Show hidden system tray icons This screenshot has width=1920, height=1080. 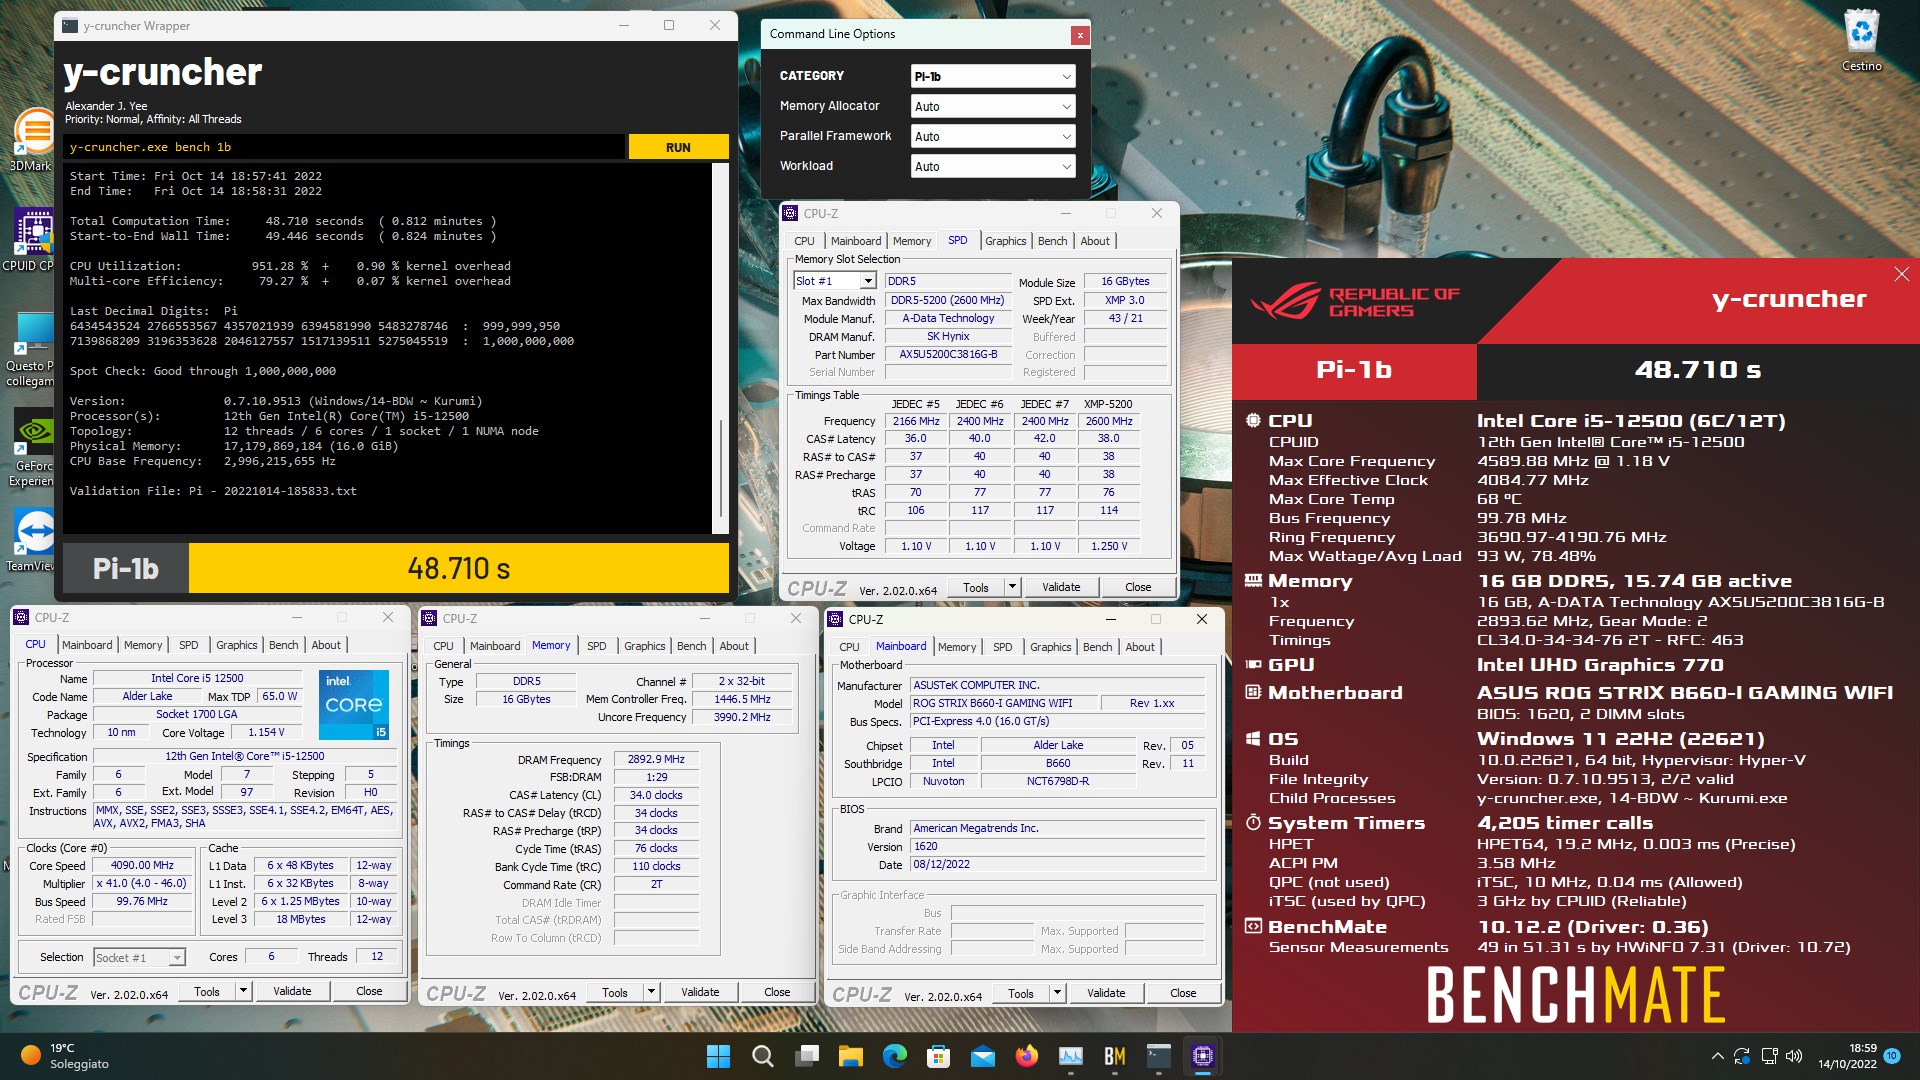[1717, 1056]
